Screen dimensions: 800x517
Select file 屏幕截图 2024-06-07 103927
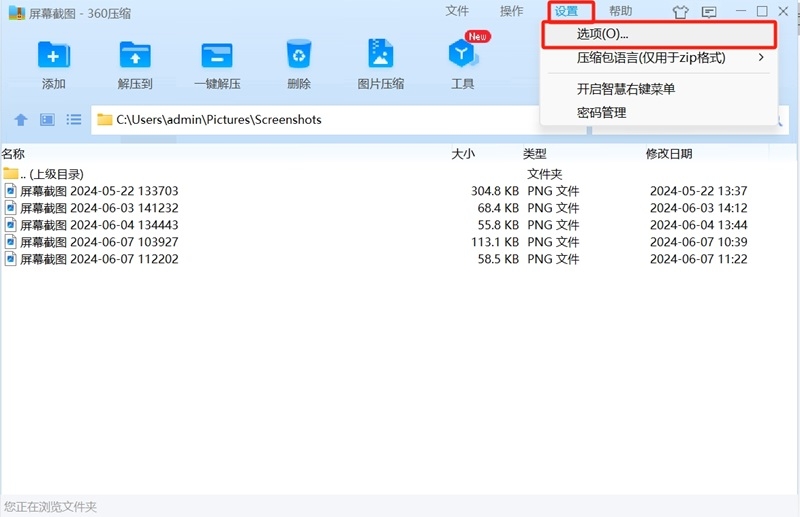tap(99, 242)
